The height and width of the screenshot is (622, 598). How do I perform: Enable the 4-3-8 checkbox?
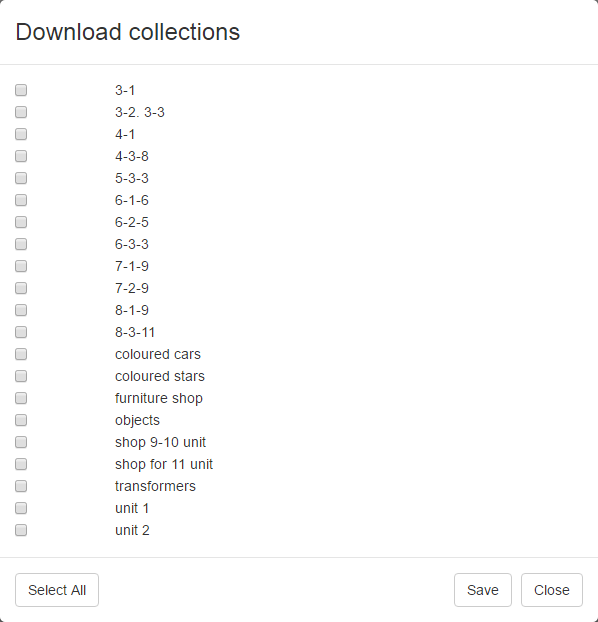pyautogui.click(x=21, y=156)
